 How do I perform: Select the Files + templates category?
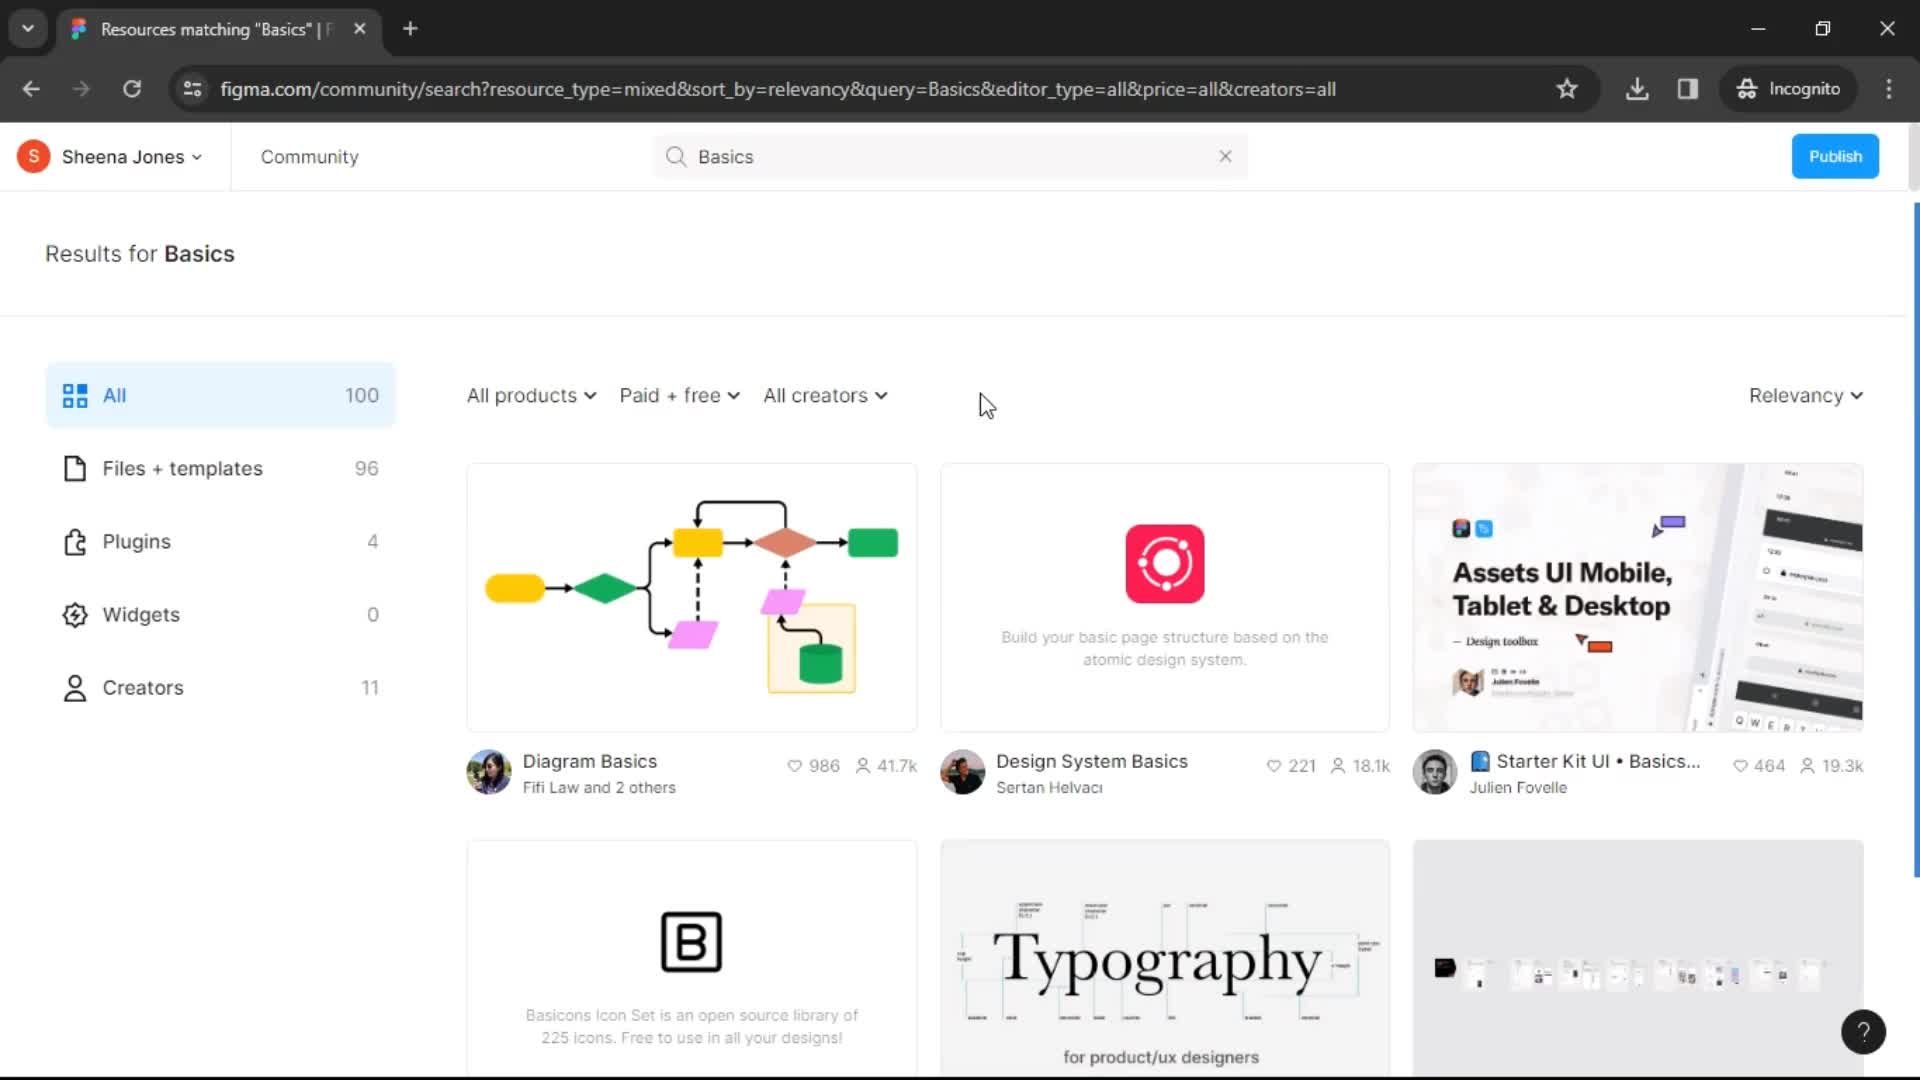(x=221, y=469)
